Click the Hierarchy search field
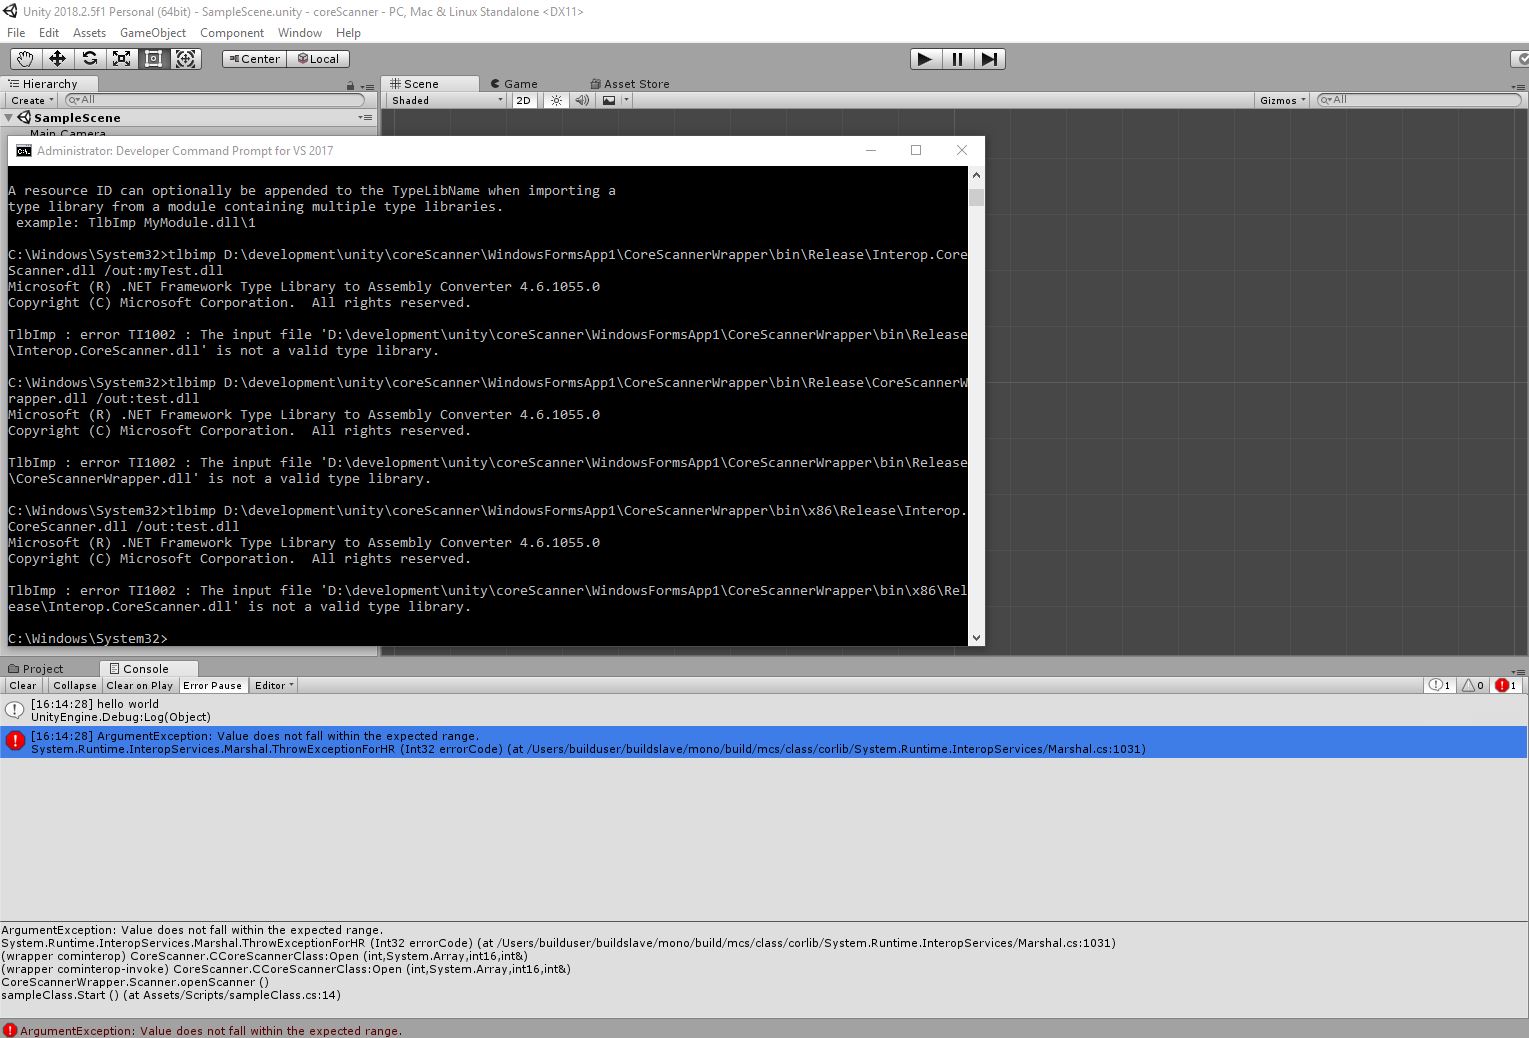The width and height of the screenshot is (1529, 1038). point(214,100)
